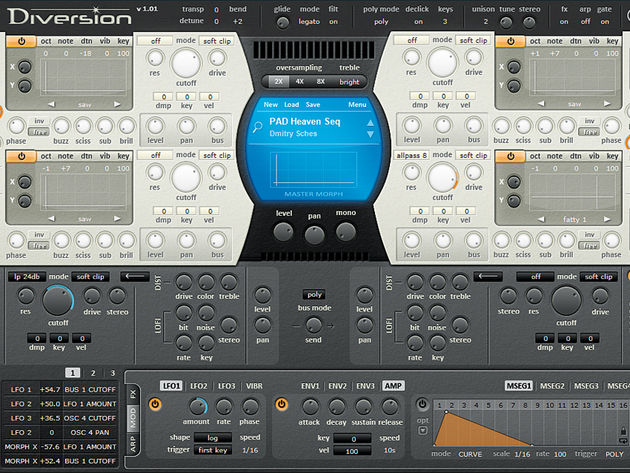
Task: Open the FX side tab
Action: tap(133, 394)
